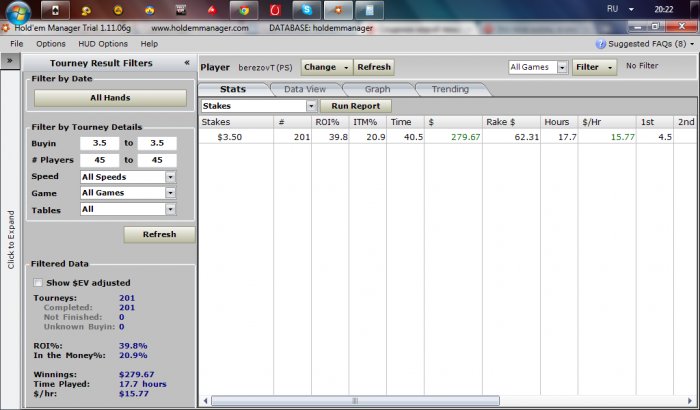The image size is (700, 410).
Task: Open the HUD Options menu
Action: 99,44
